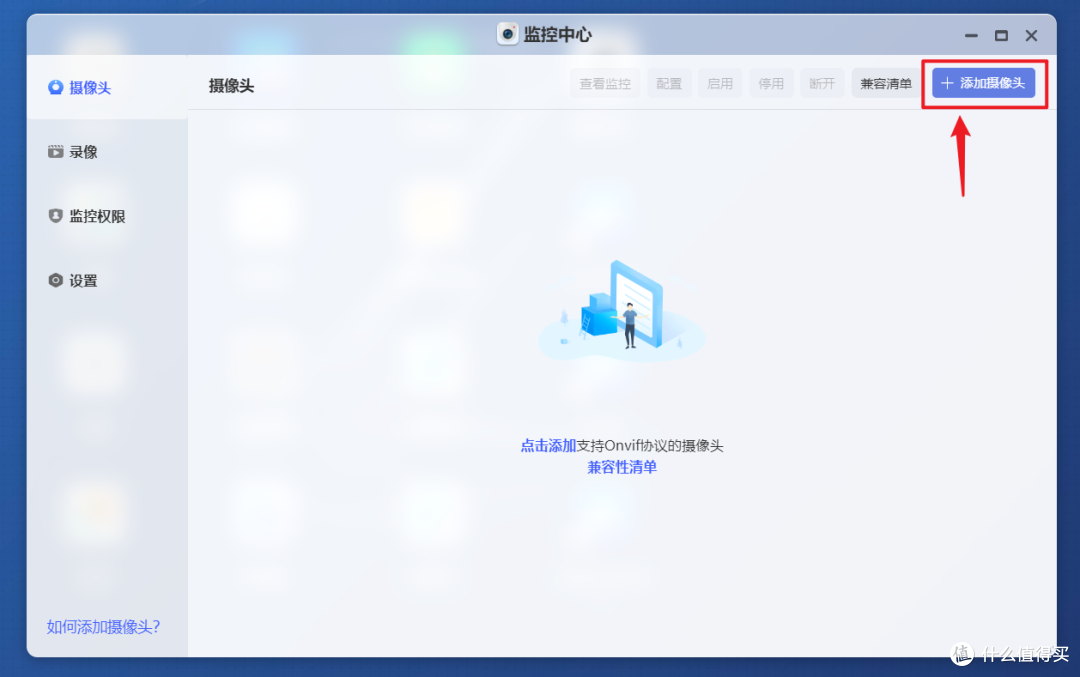The image size is (1080, 677).
Task: Minimize the 监控中心 window
Action: pos(971,35)
